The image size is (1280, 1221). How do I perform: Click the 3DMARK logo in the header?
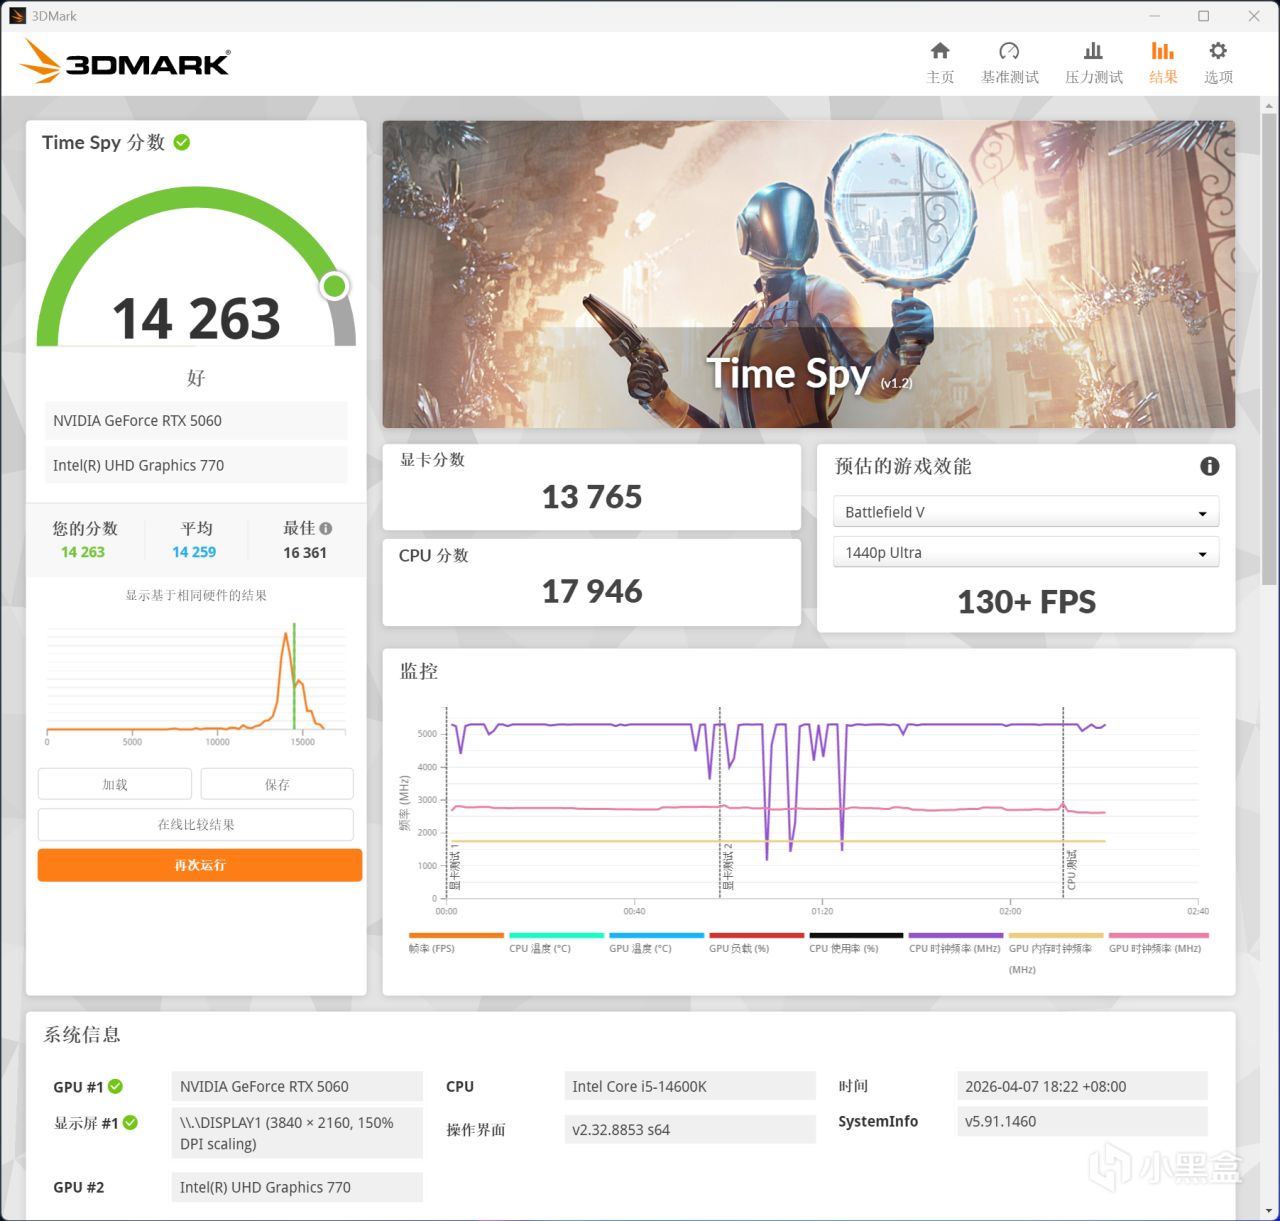(x=125, y=62)
